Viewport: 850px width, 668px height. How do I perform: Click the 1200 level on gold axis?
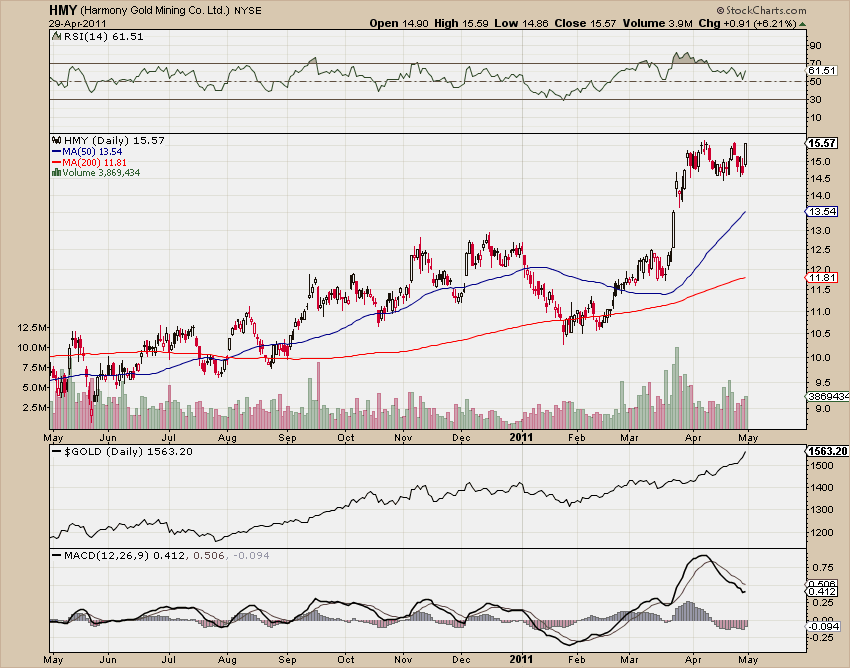point(821,532)
